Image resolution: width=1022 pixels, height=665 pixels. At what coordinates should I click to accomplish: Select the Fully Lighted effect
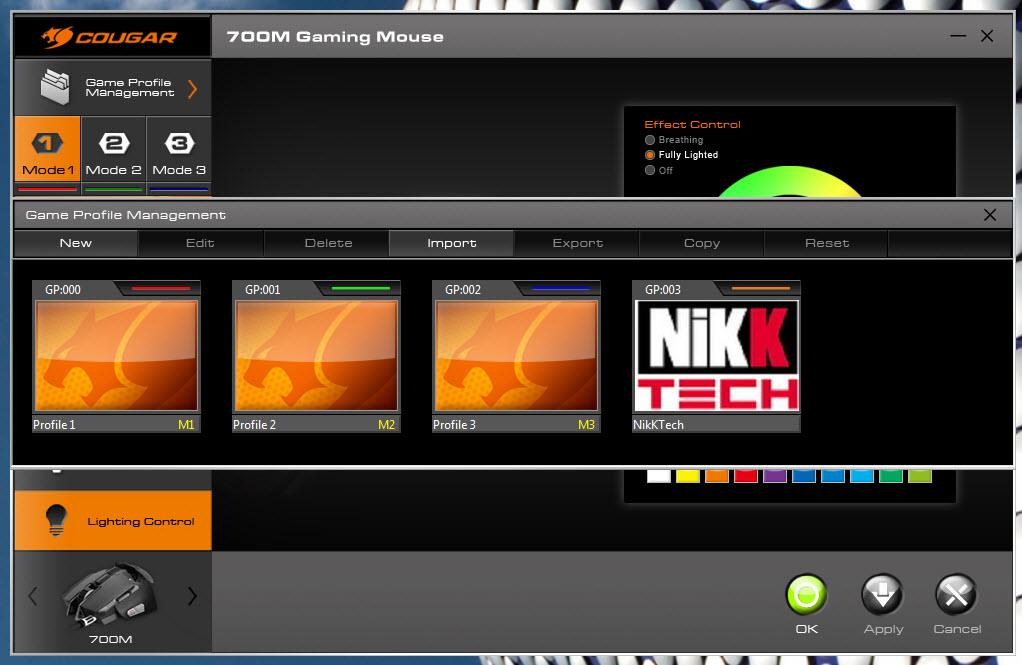(x=681, y=155)
